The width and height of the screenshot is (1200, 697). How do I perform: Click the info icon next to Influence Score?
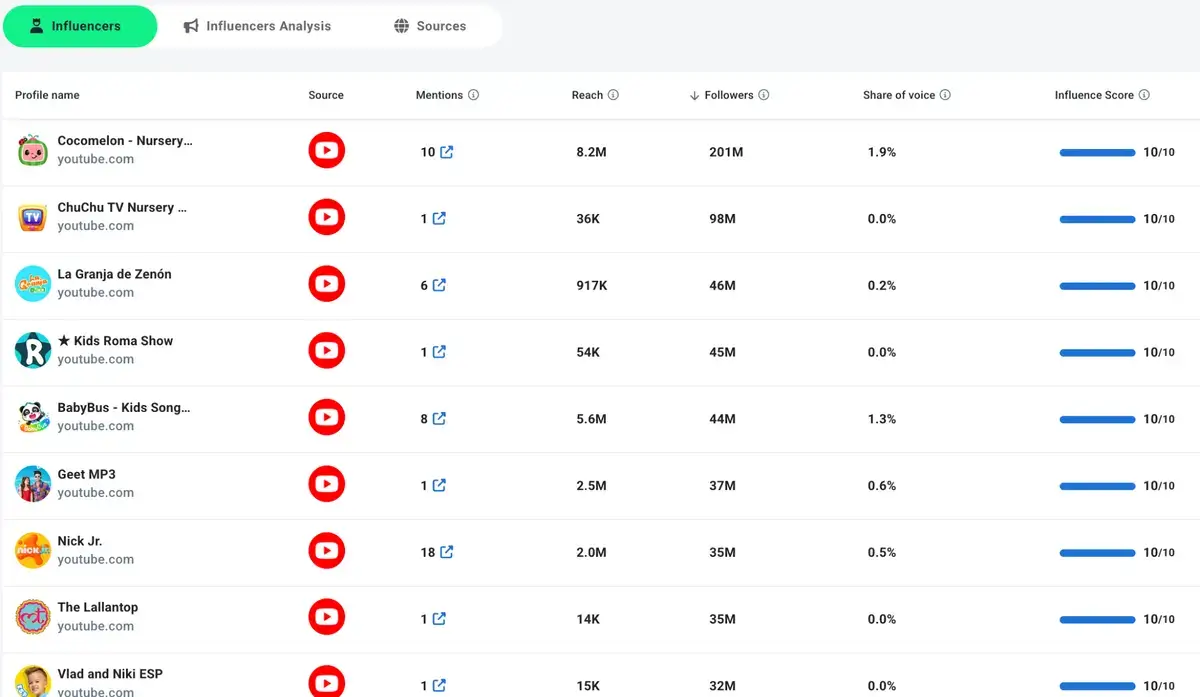pyautogui.click(x=1144, y=95)
